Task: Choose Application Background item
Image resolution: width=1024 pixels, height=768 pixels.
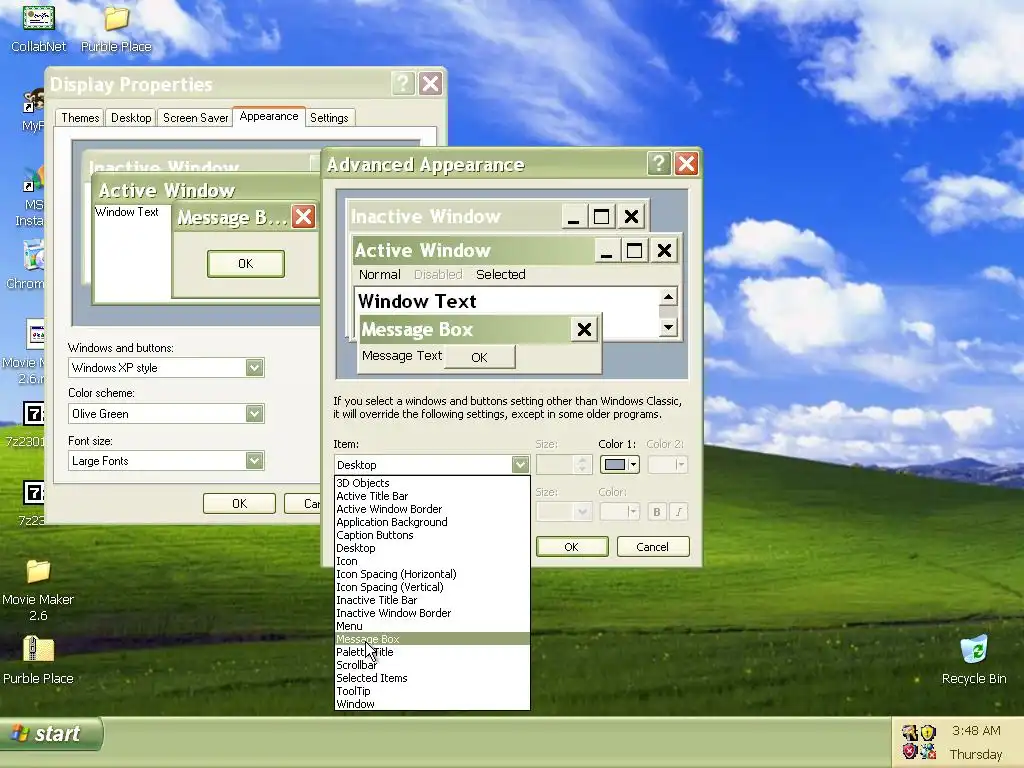Action: pyautogui.click(x=432, y=522)
